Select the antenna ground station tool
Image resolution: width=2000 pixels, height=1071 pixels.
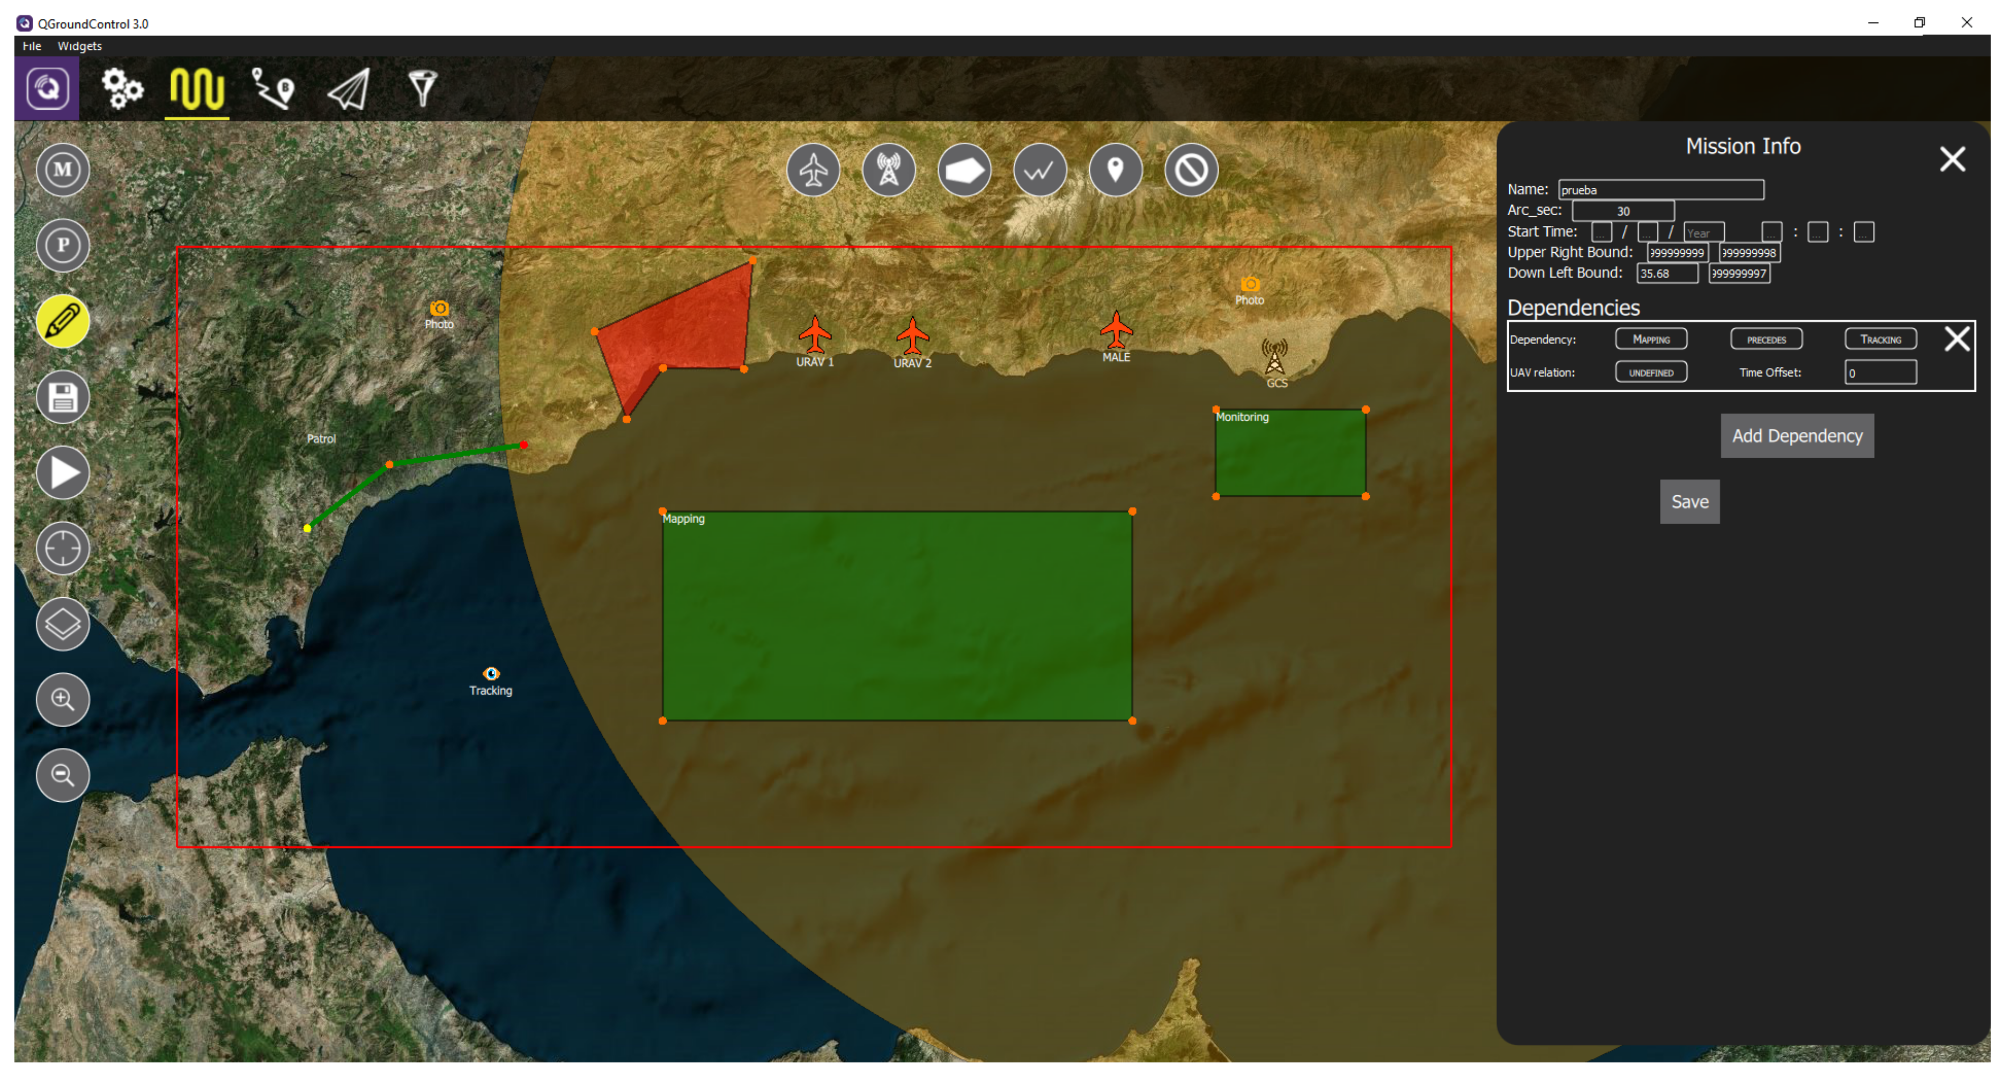(888, 170)
